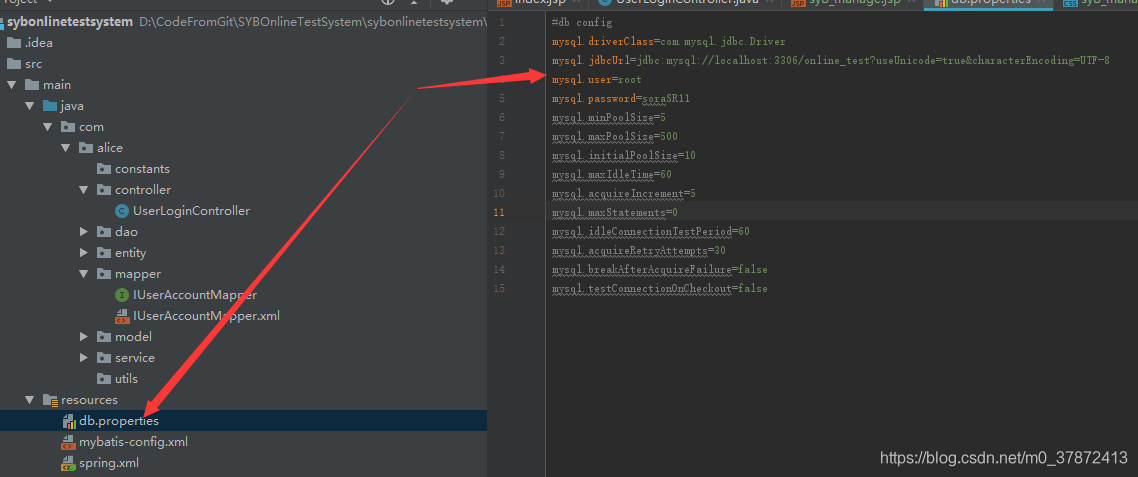Collapse the com package arrow
The image size is (1138, 477).
48,127
